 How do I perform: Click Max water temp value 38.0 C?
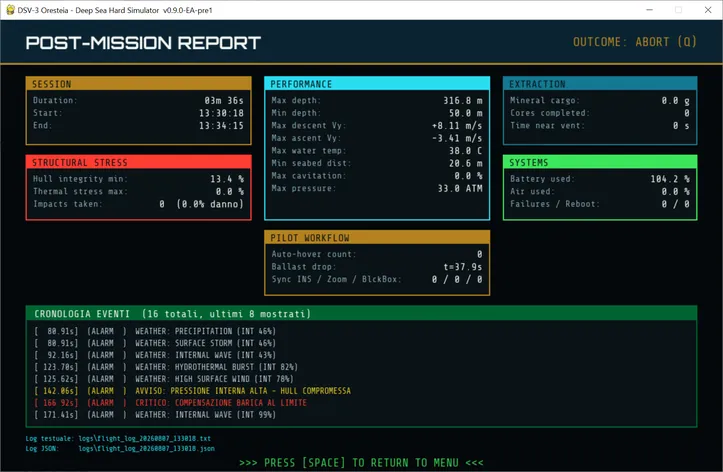466,151
